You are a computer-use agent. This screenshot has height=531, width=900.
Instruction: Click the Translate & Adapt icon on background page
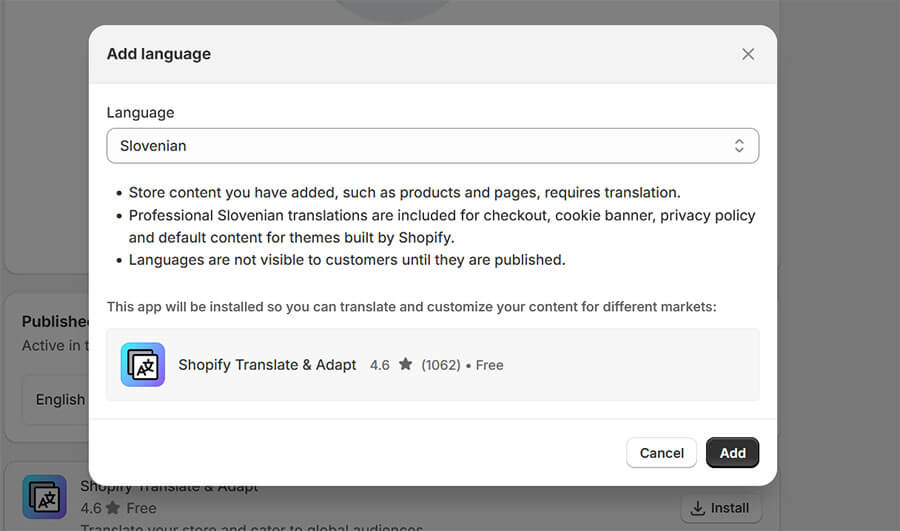[x=45, y=497]
